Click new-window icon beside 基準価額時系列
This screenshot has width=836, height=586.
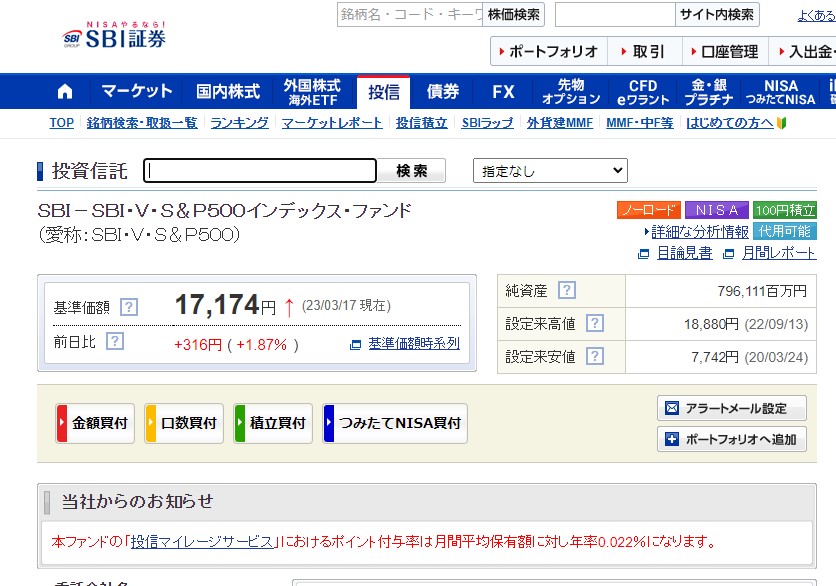[356, 345]
